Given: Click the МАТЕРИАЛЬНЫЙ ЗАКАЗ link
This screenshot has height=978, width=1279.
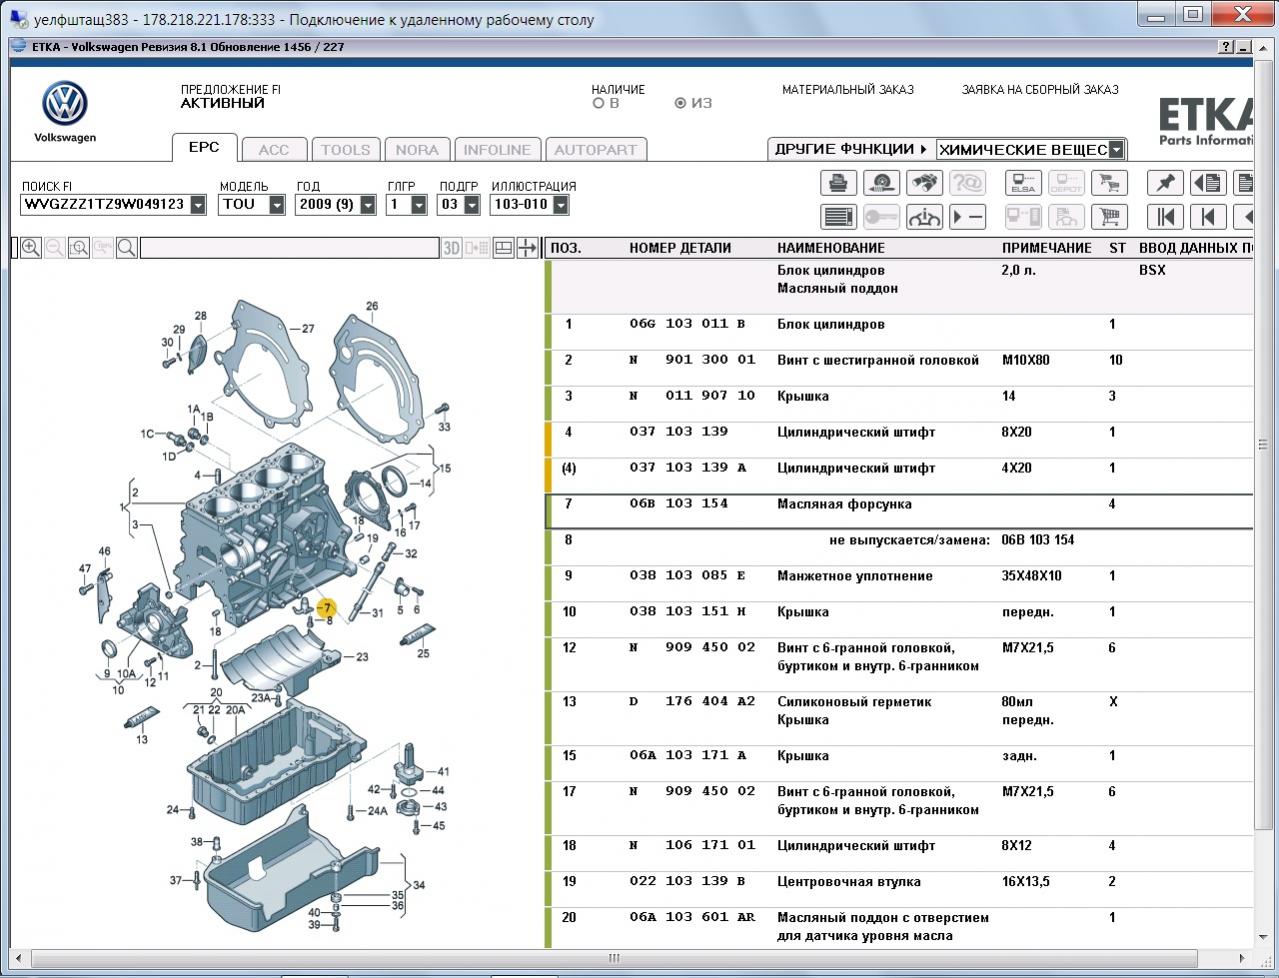Looking at the screenshot, I should pyautogui.click(x=848, y=89).
